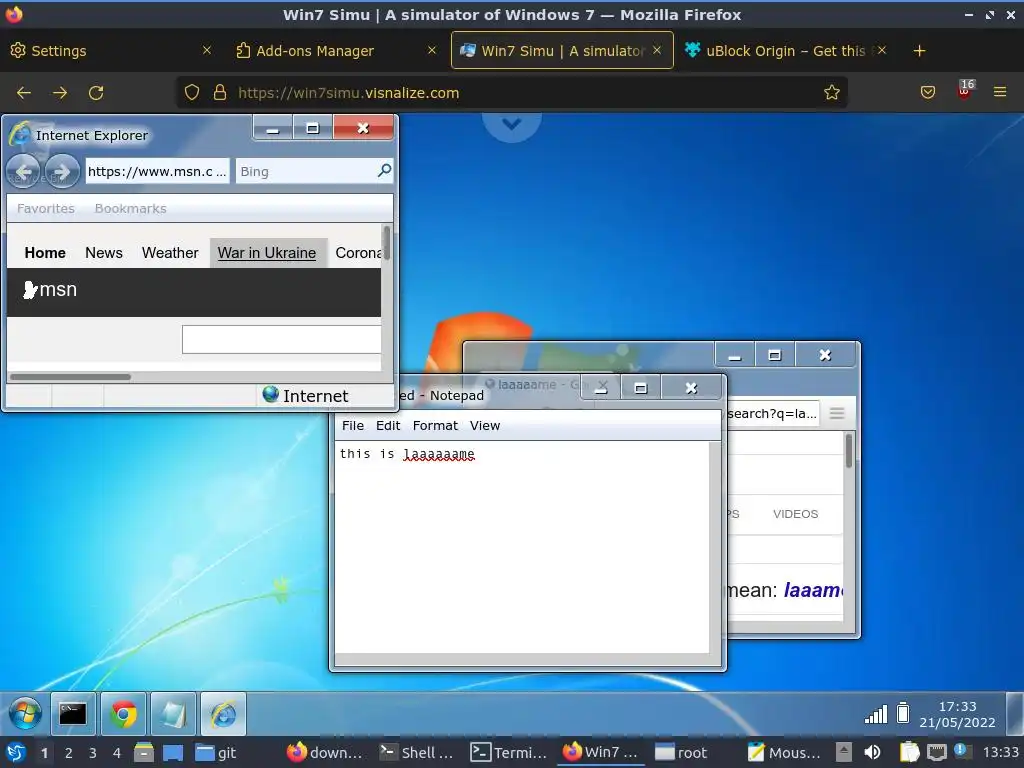1024x768 pixels.
Task: Click the Chrome window address bar
Action: 771,413
